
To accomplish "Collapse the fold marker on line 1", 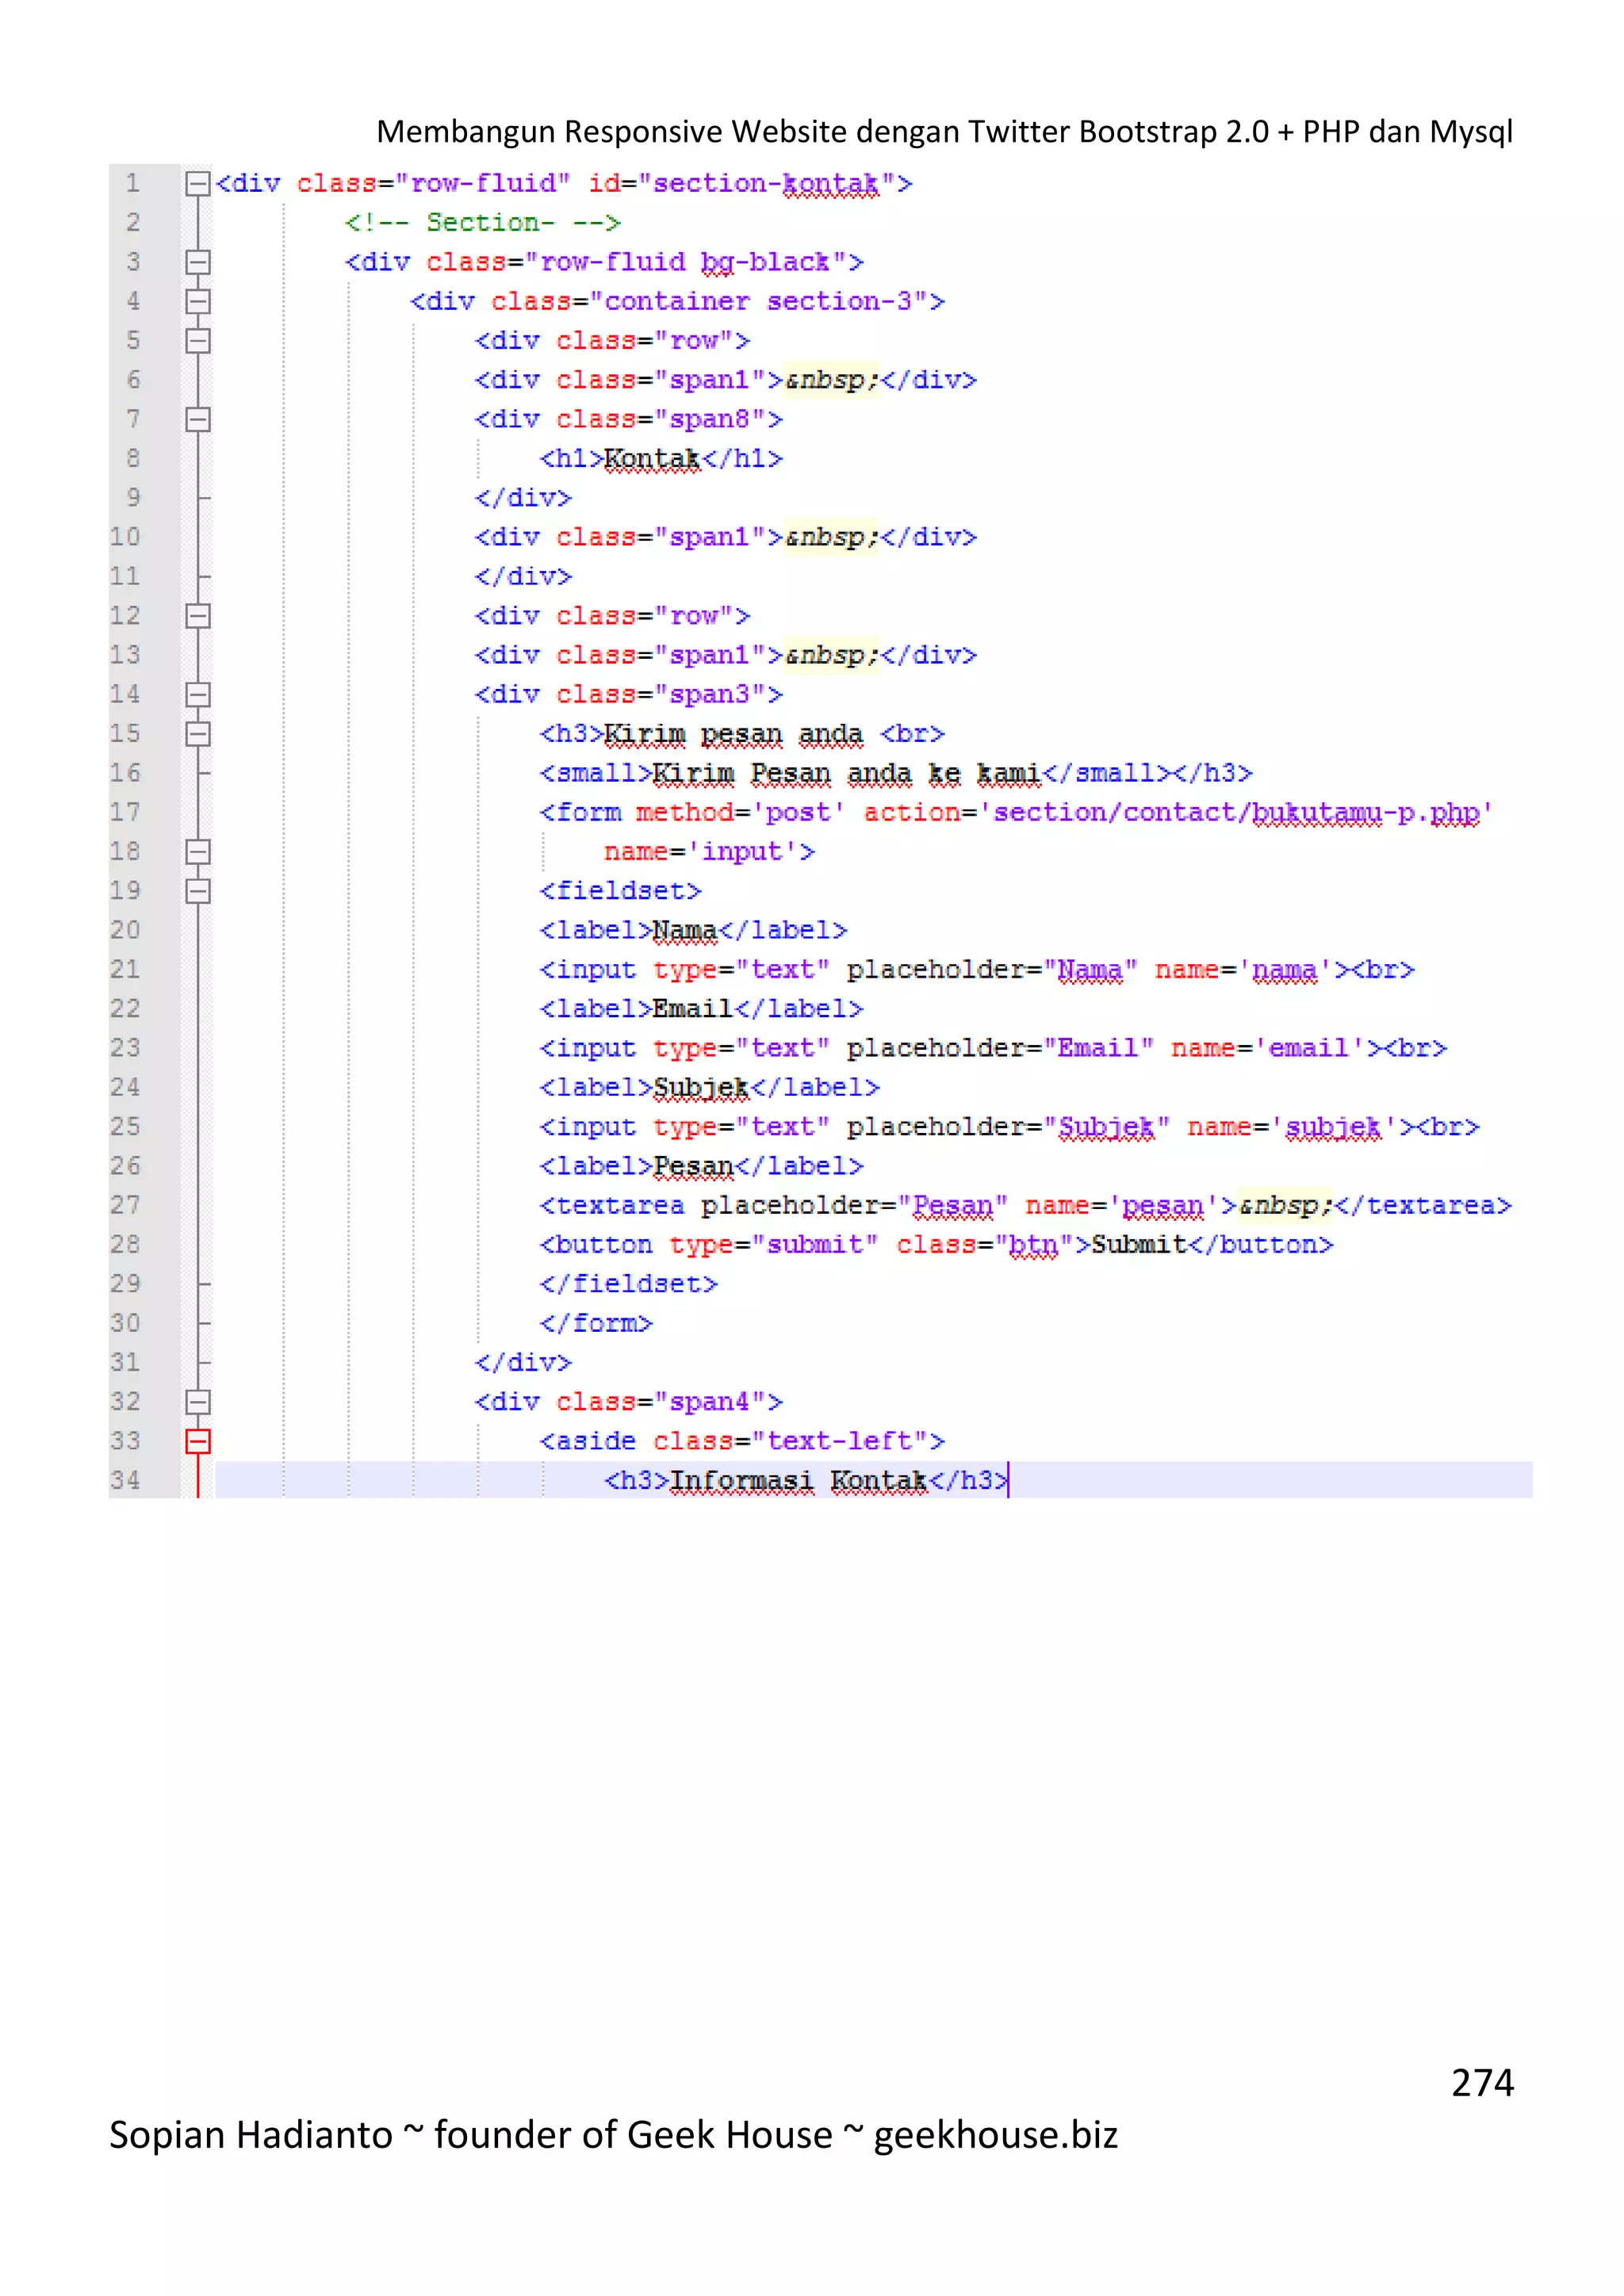I will pyautogui.click(x=198, y=184).
